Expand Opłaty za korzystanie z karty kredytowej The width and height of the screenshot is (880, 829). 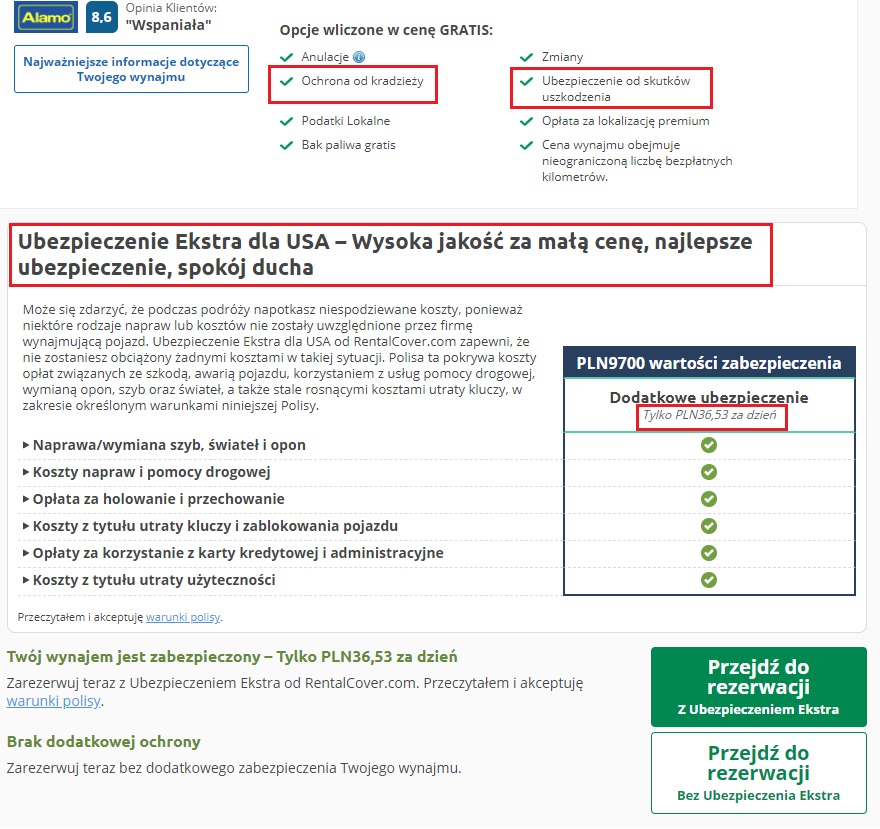[x=233, y=553]
